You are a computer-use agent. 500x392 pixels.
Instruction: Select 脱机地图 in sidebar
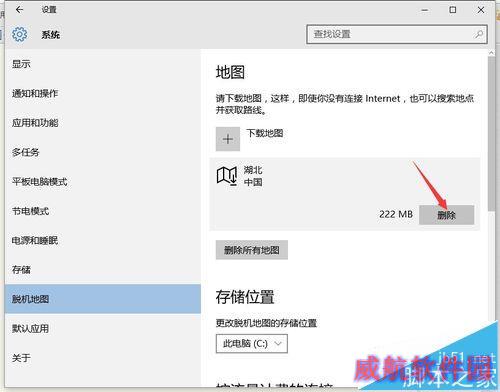point(103,299)
